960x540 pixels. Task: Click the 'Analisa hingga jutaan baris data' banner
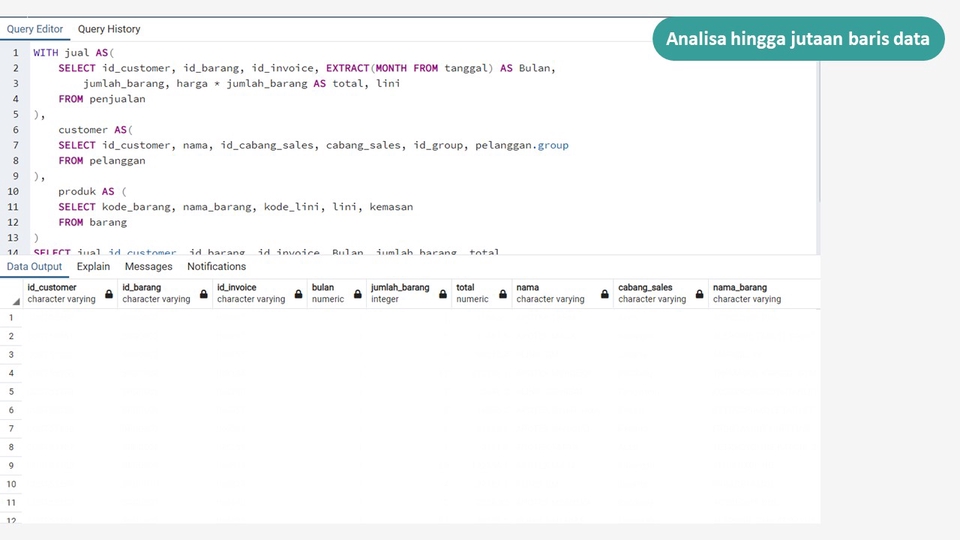tap(798, 39)
